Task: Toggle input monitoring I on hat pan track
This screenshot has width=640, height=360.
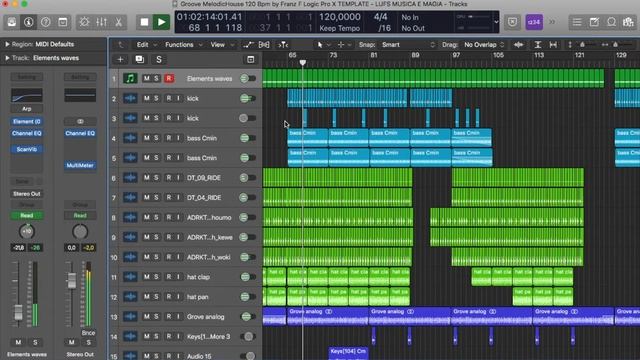Action: tap(178, 297)
